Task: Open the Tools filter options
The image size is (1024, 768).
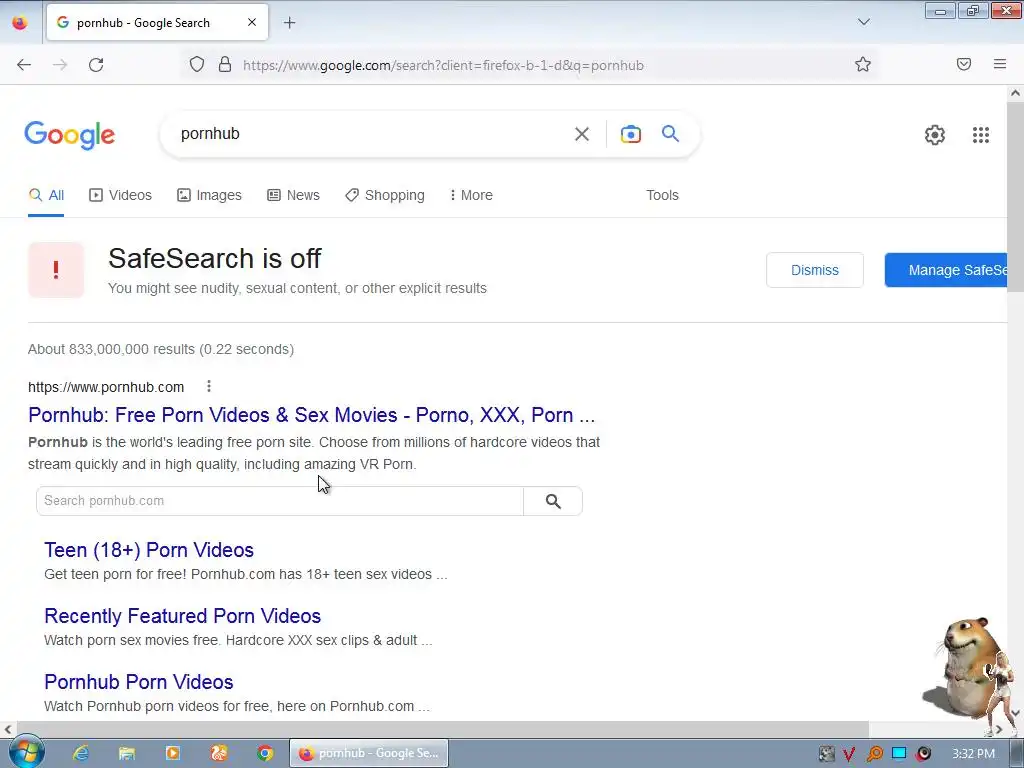Action: click(662, 195)
